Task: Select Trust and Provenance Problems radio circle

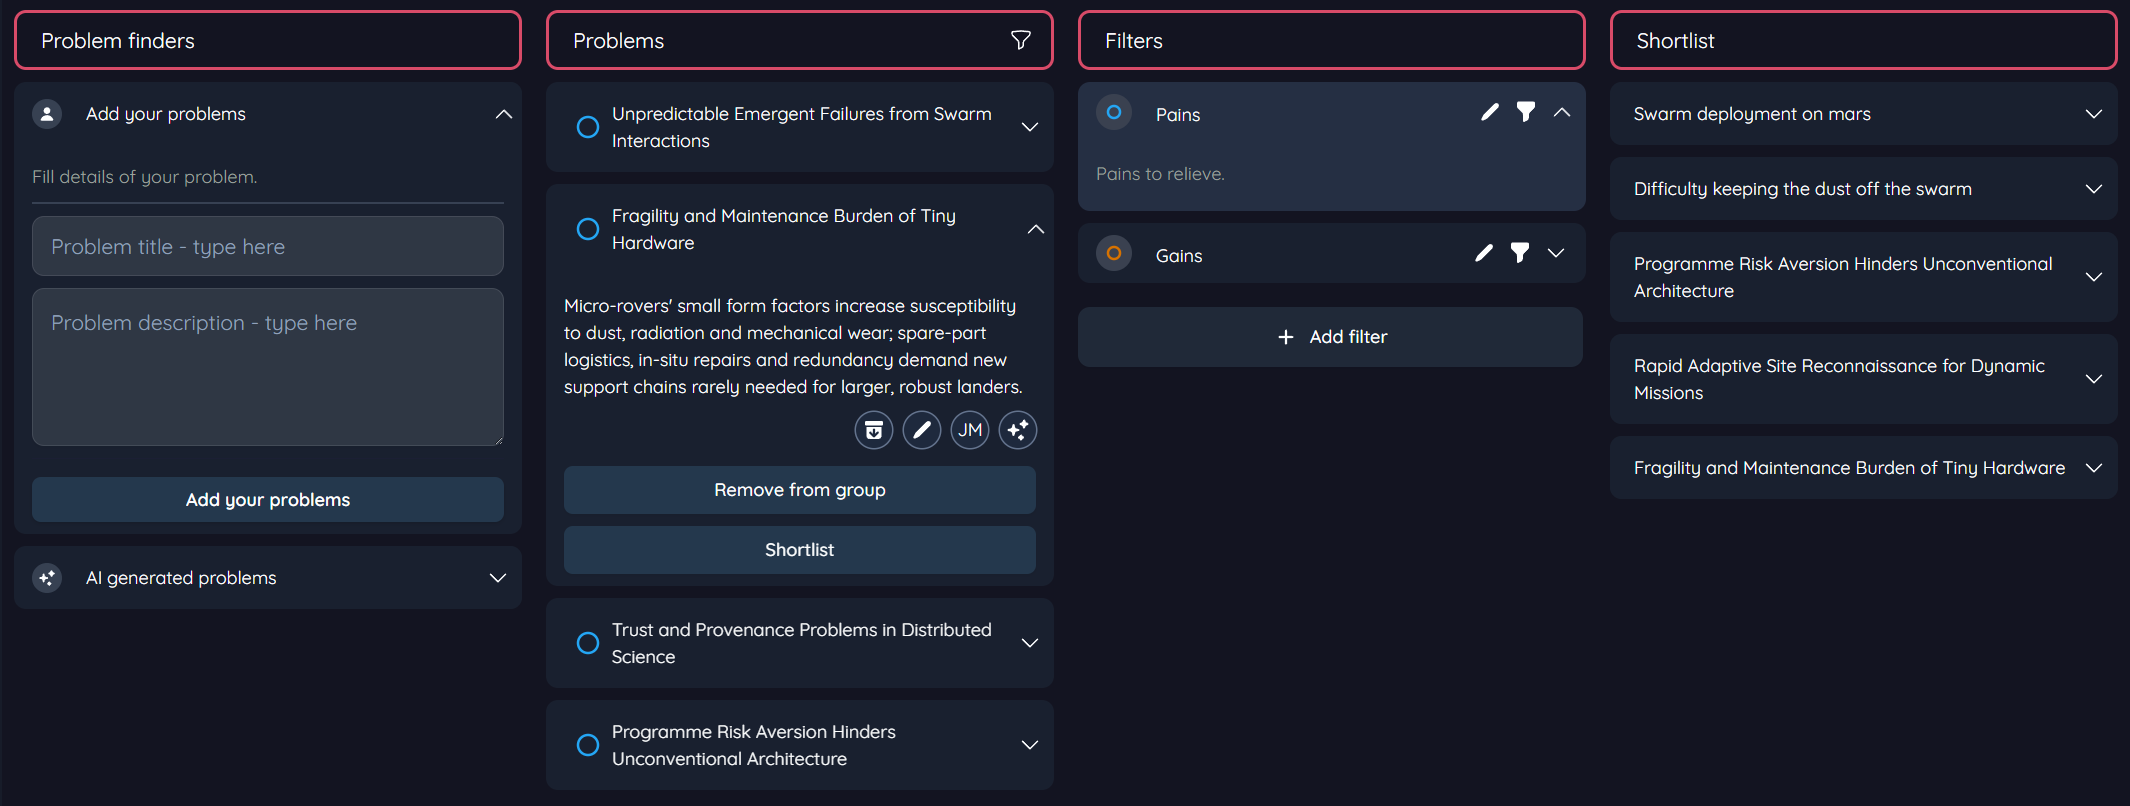Action: (588, 643)
